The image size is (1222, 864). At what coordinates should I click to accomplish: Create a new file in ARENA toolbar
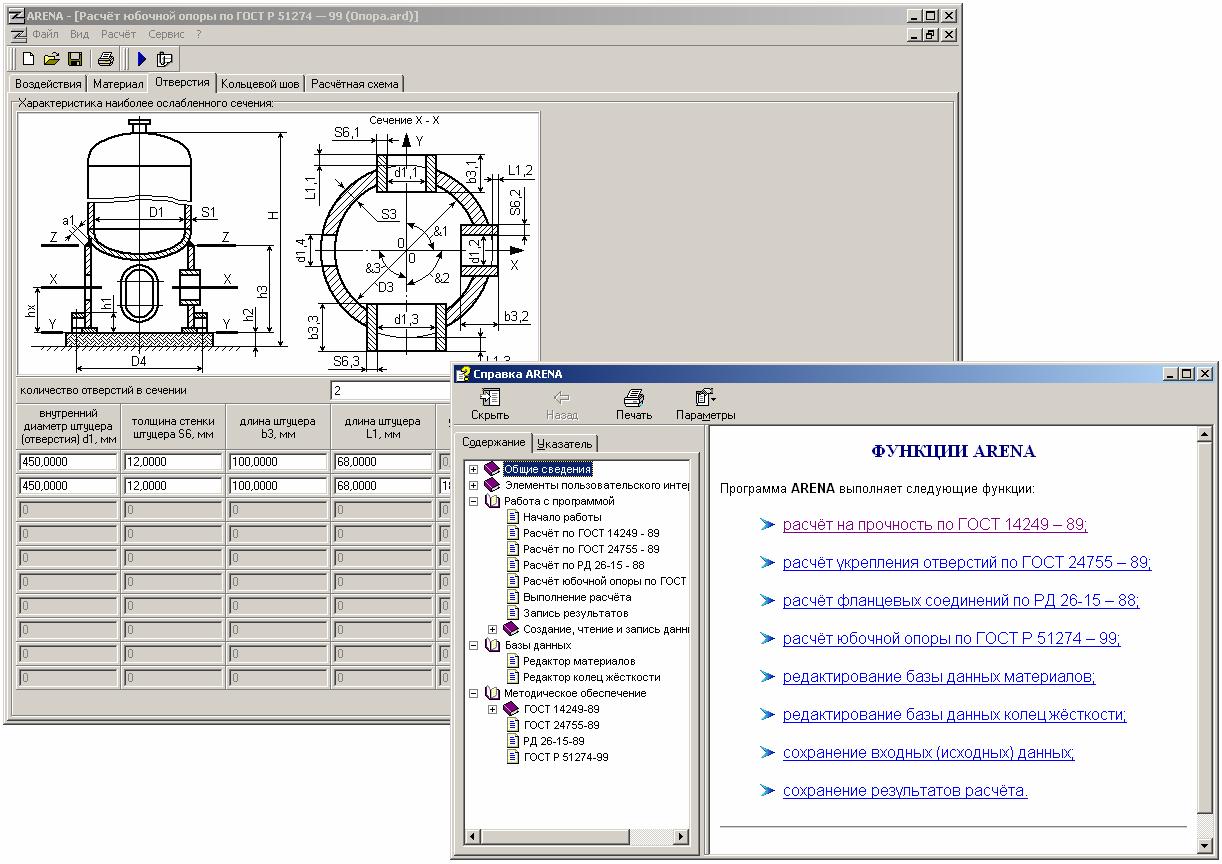click(28, 59)
